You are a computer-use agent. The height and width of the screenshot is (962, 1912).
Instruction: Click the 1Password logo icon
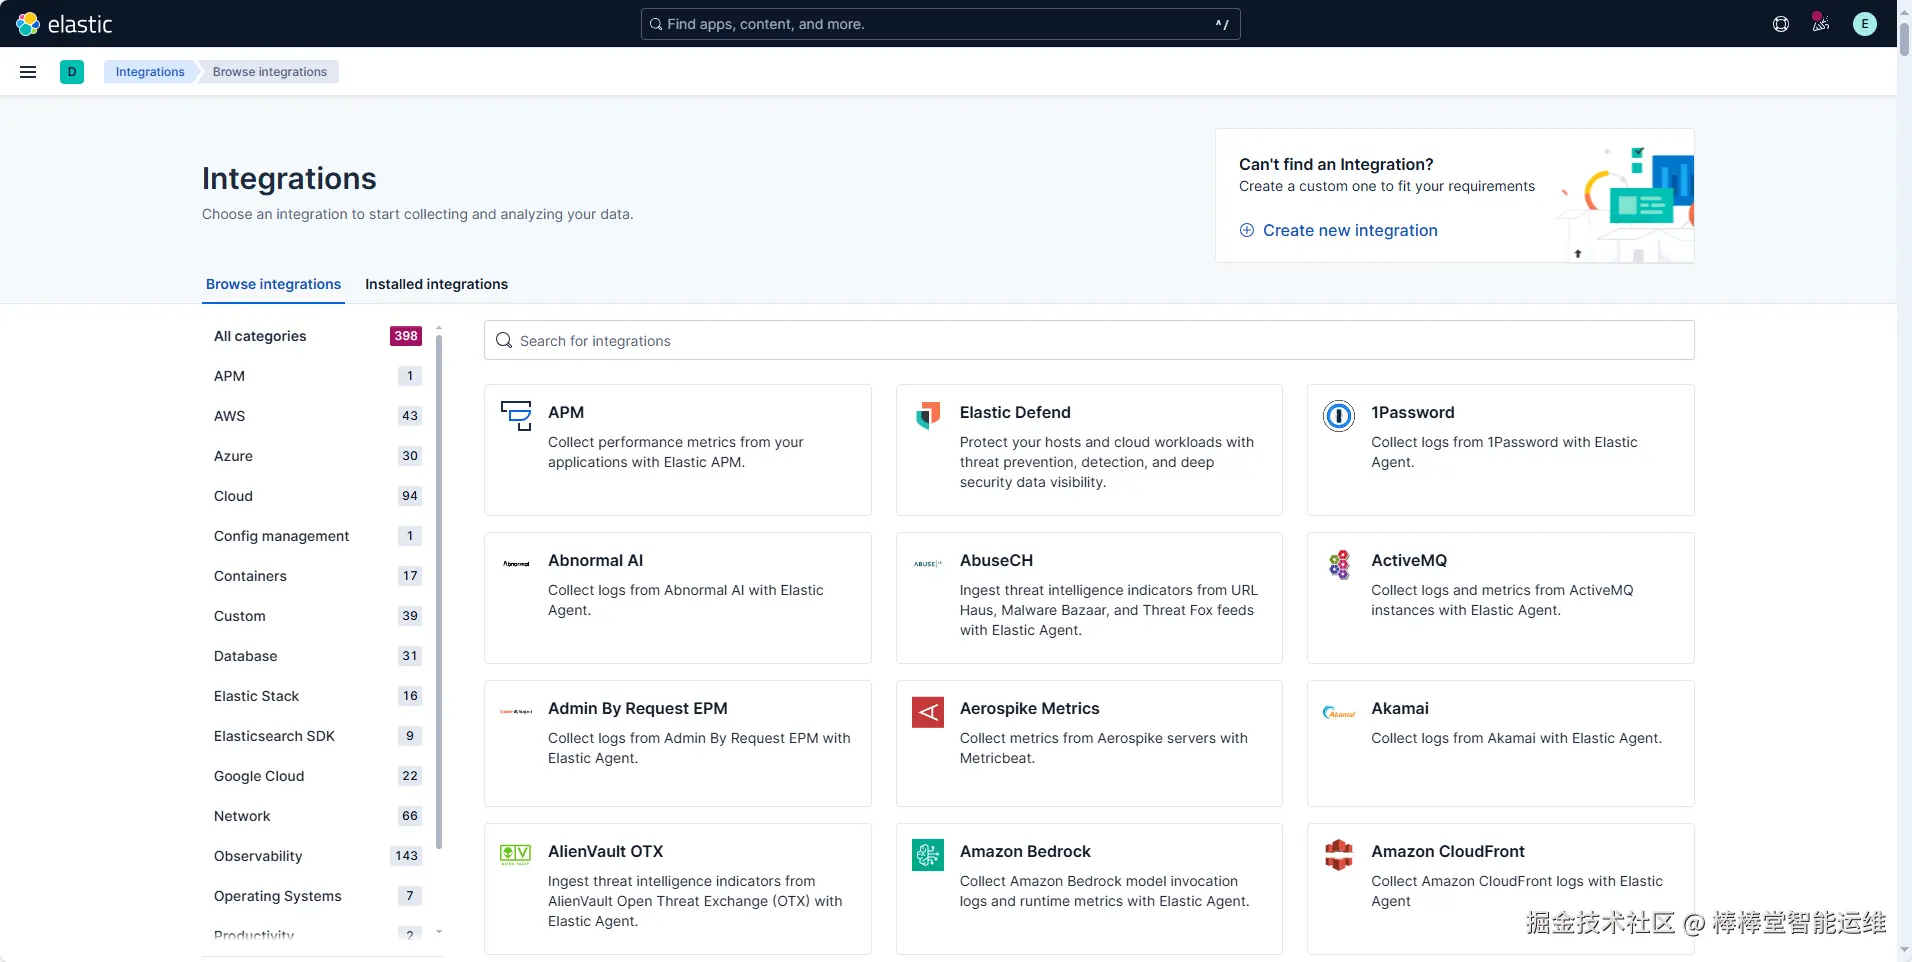pyautogui.click(x=1339, y=416)
